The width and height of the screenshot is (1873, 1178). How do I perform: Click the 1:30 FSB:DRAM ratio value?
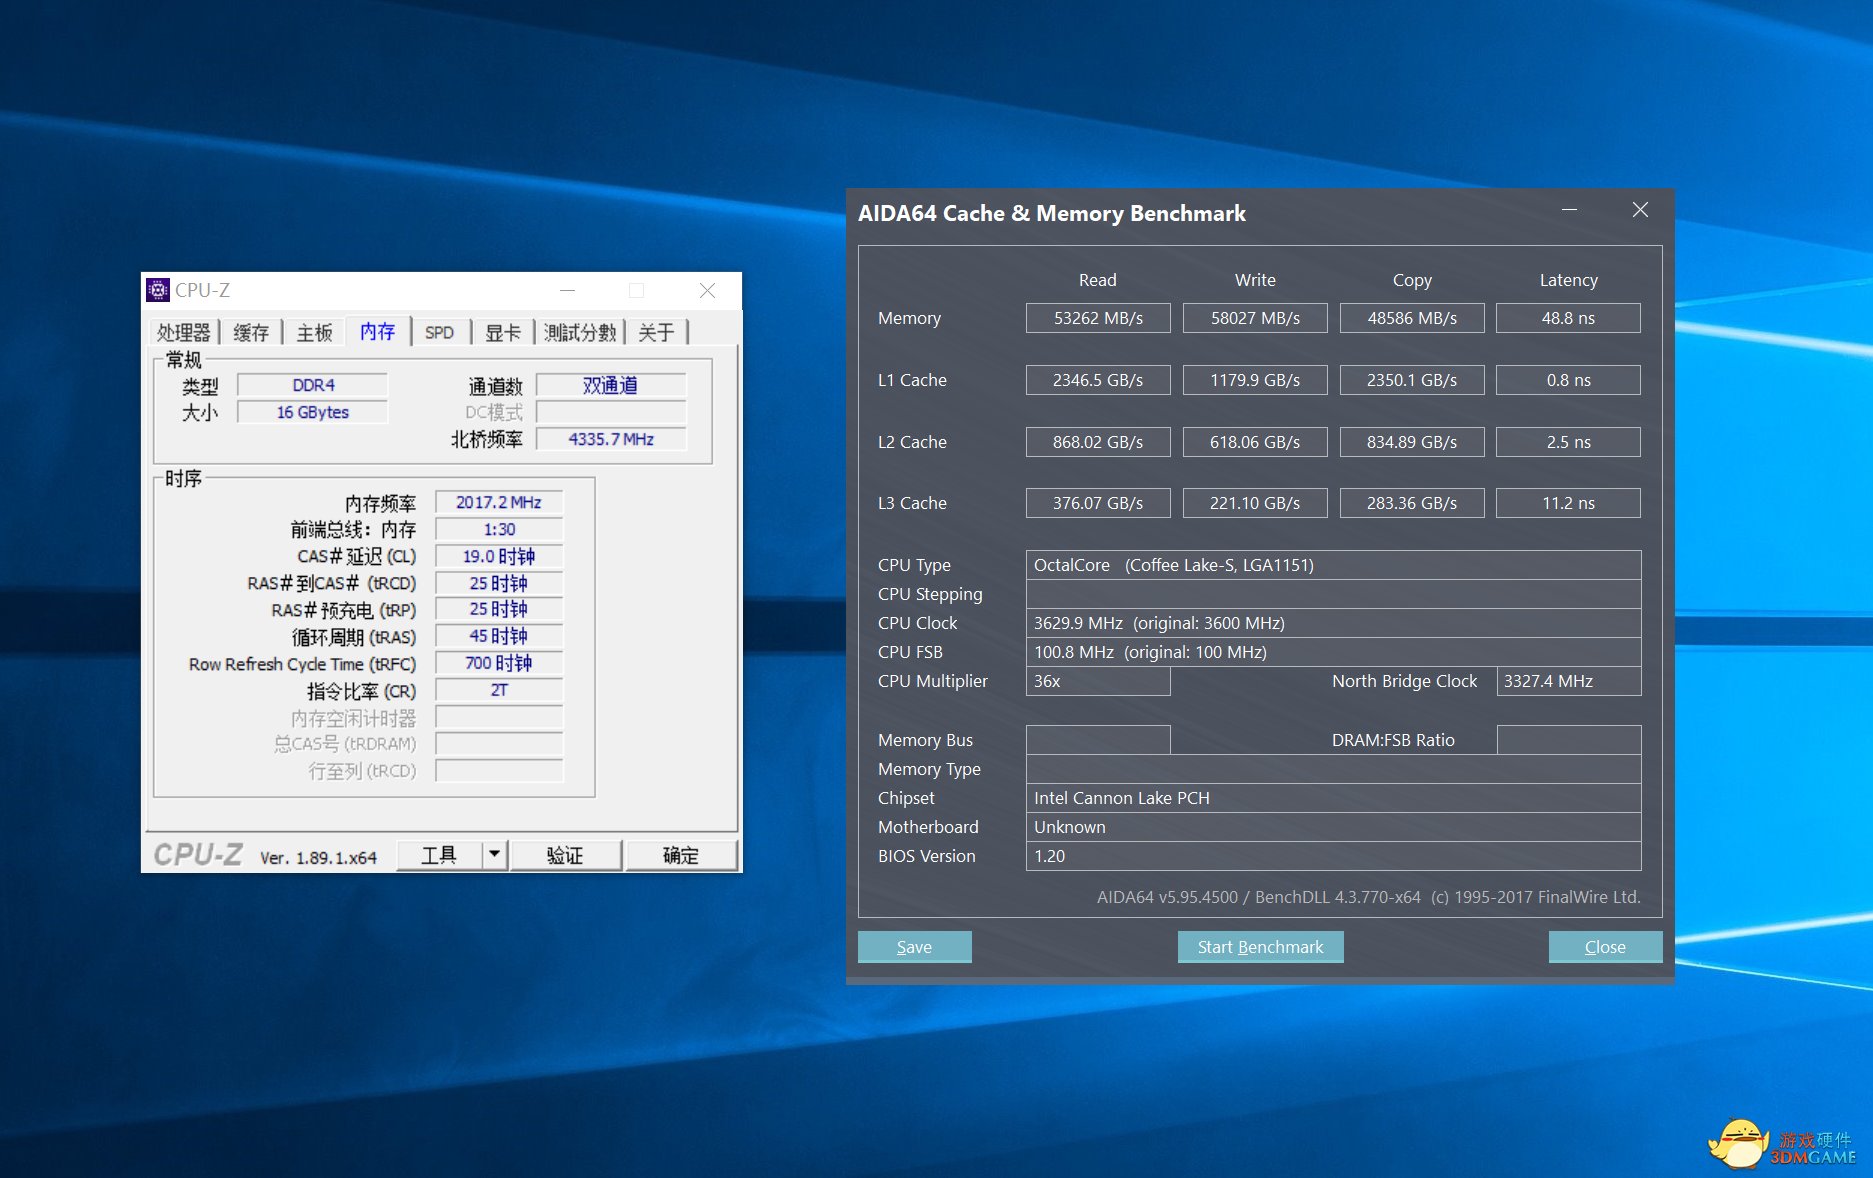coord(499,529)
